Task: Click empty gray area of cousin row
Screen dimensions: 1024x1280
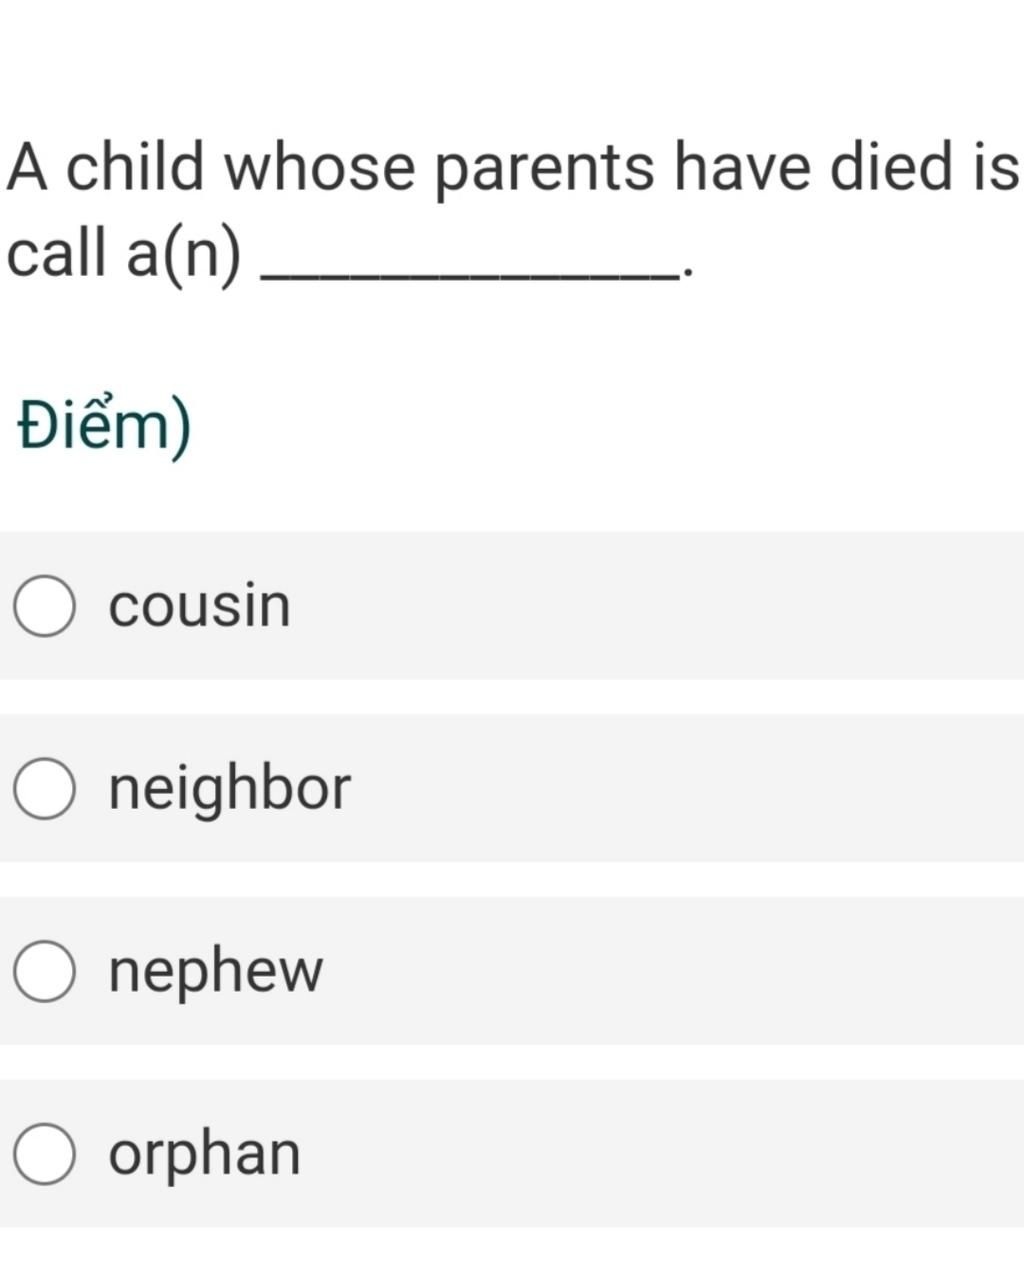Action: 650,606
